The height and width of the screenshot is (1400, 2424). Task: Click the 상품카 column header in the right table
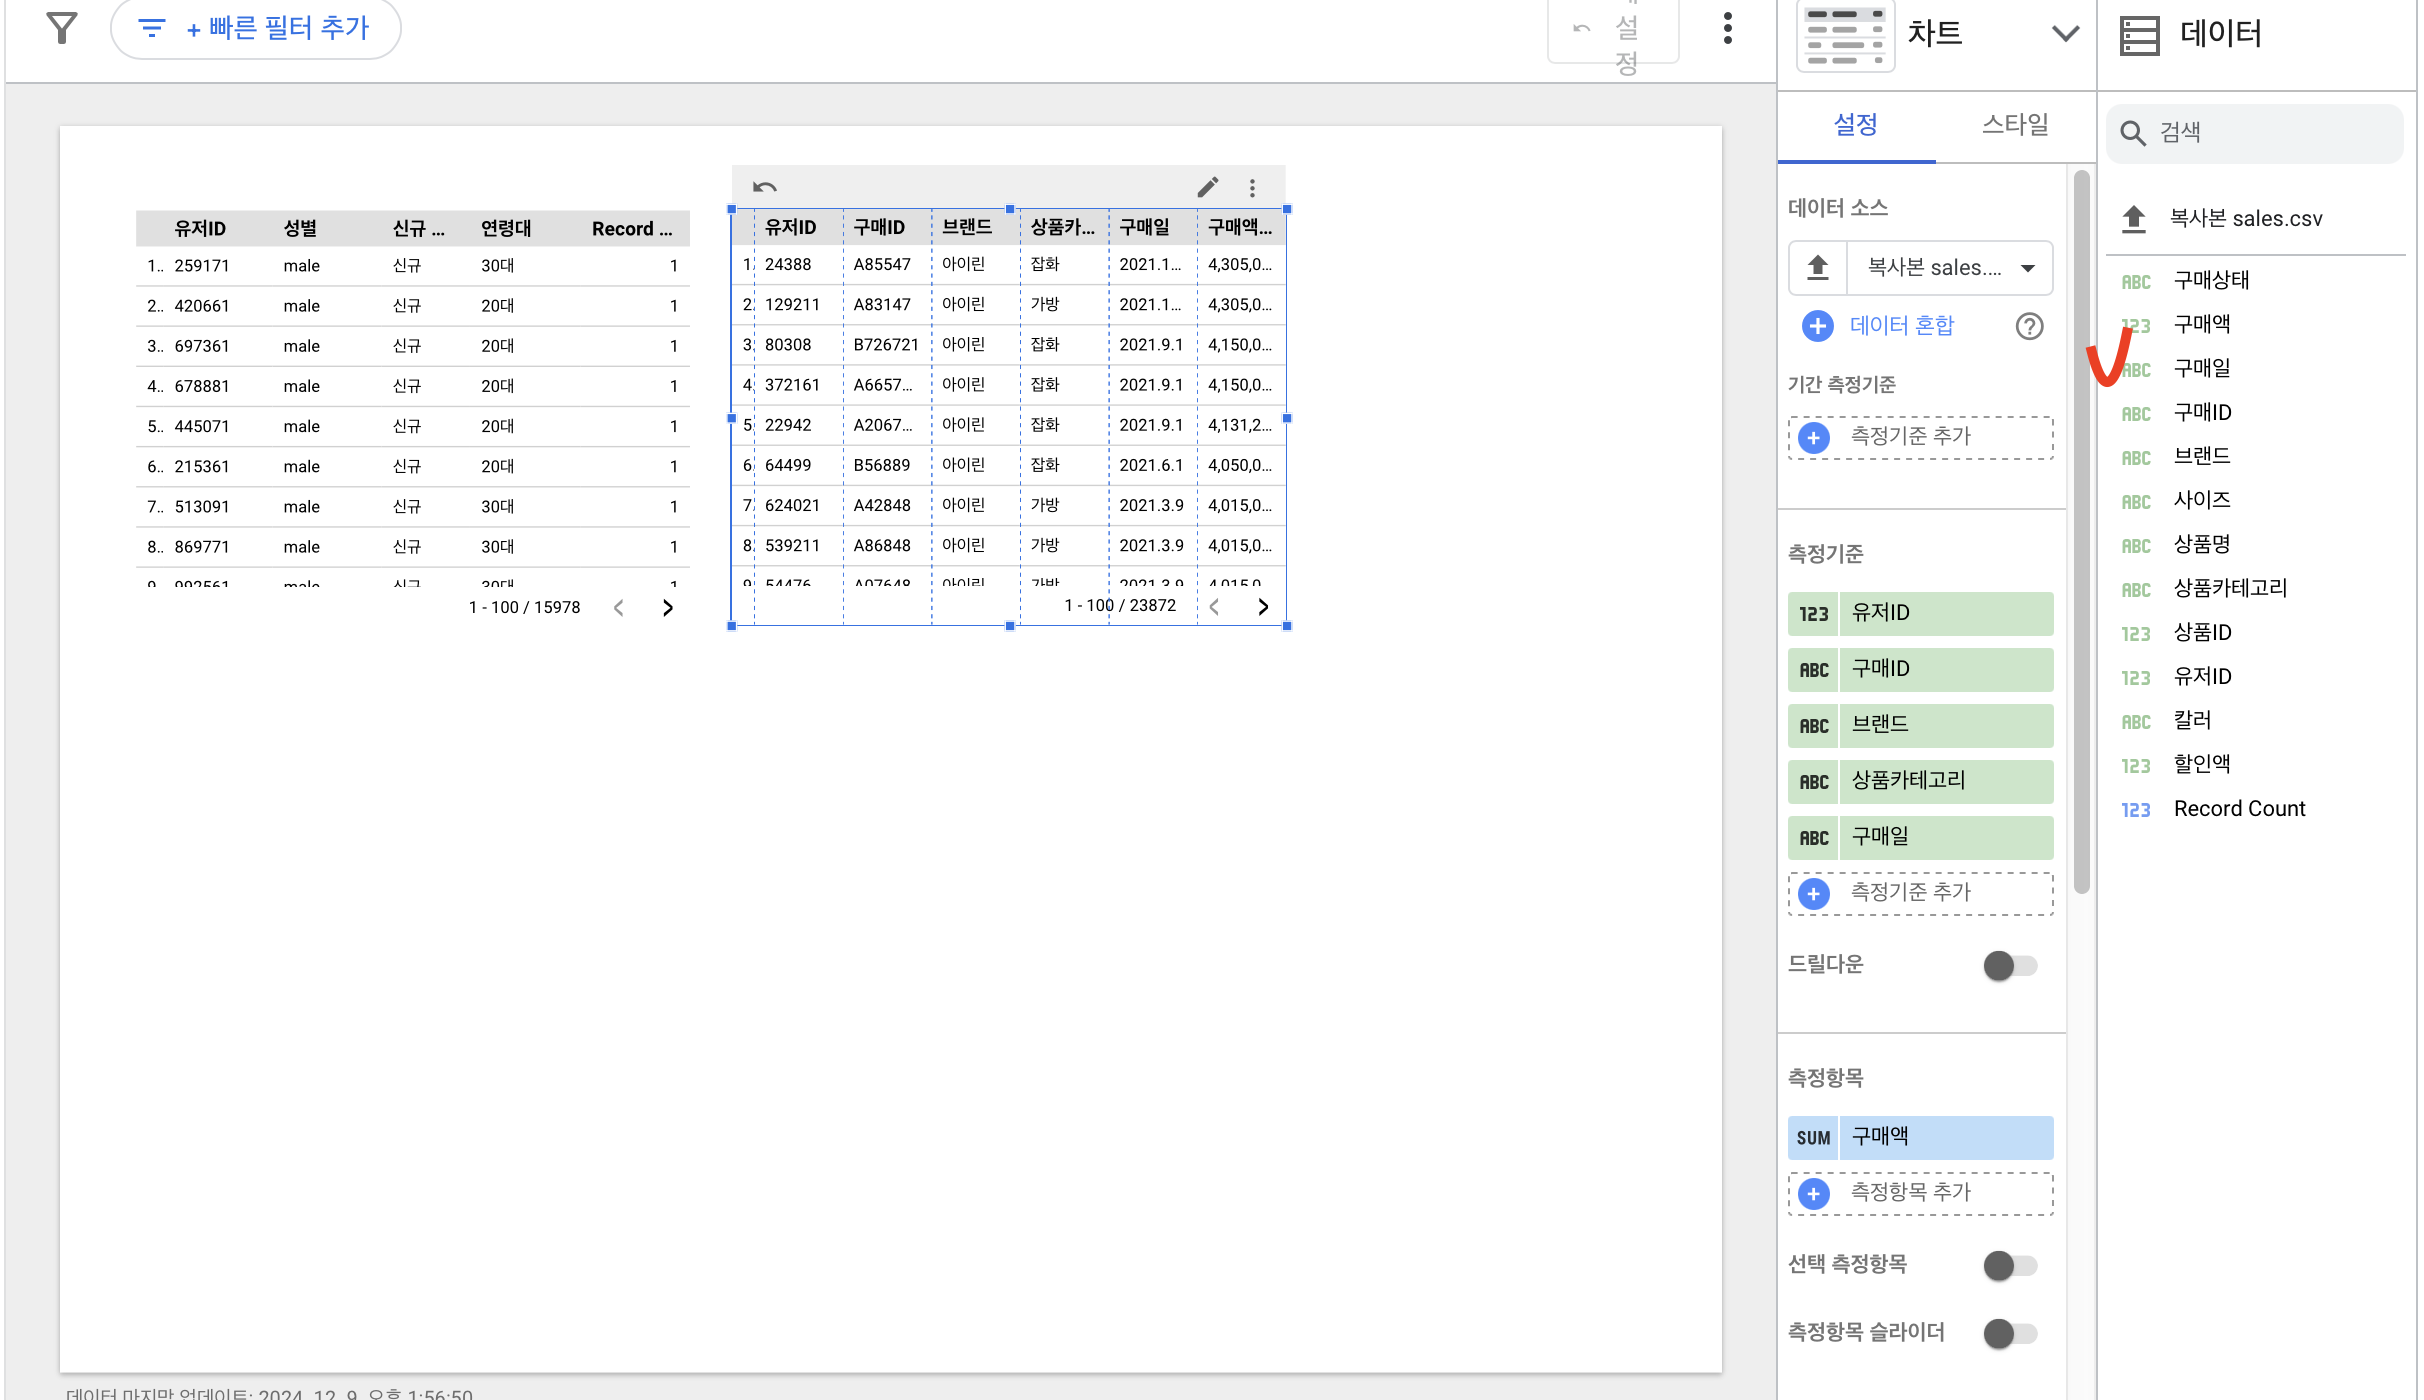point(1062,227)
